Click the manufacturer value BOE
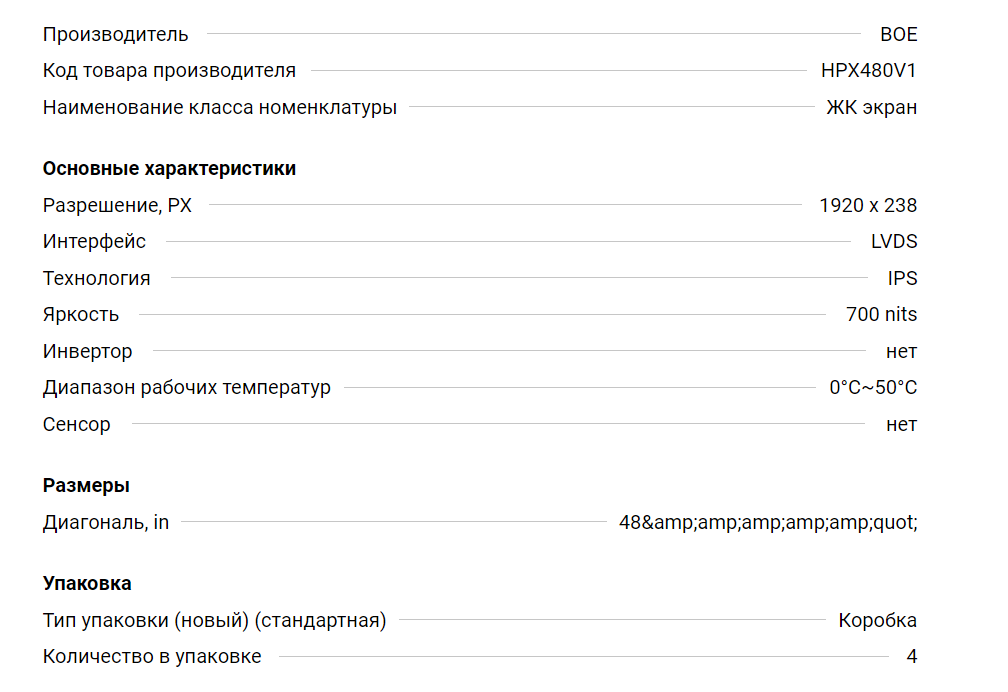 coord(898,34)
